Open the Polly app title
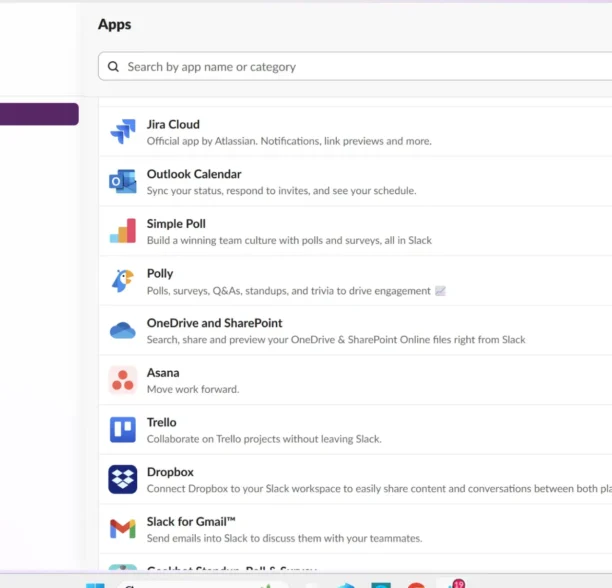Screen dimensions: 612x588 [x=160, y=274]
